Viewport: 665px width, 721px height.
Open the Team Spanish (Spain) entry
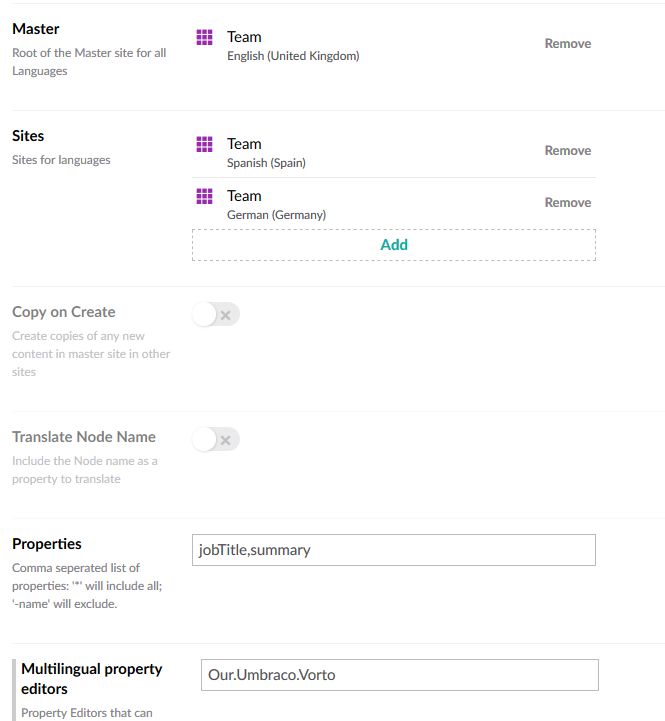(266, 153)
